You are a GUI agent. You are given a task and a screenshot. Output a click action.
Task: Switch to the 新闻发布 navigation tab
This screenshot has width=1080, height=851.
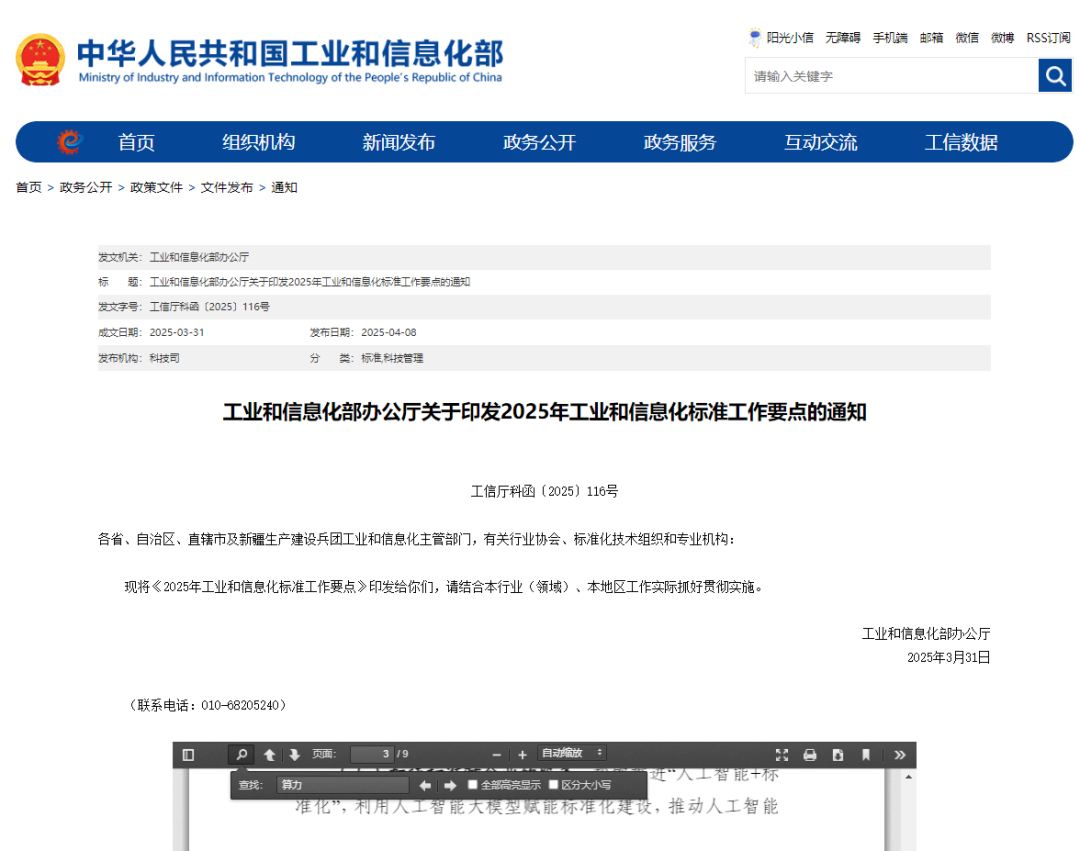point(399,142)
